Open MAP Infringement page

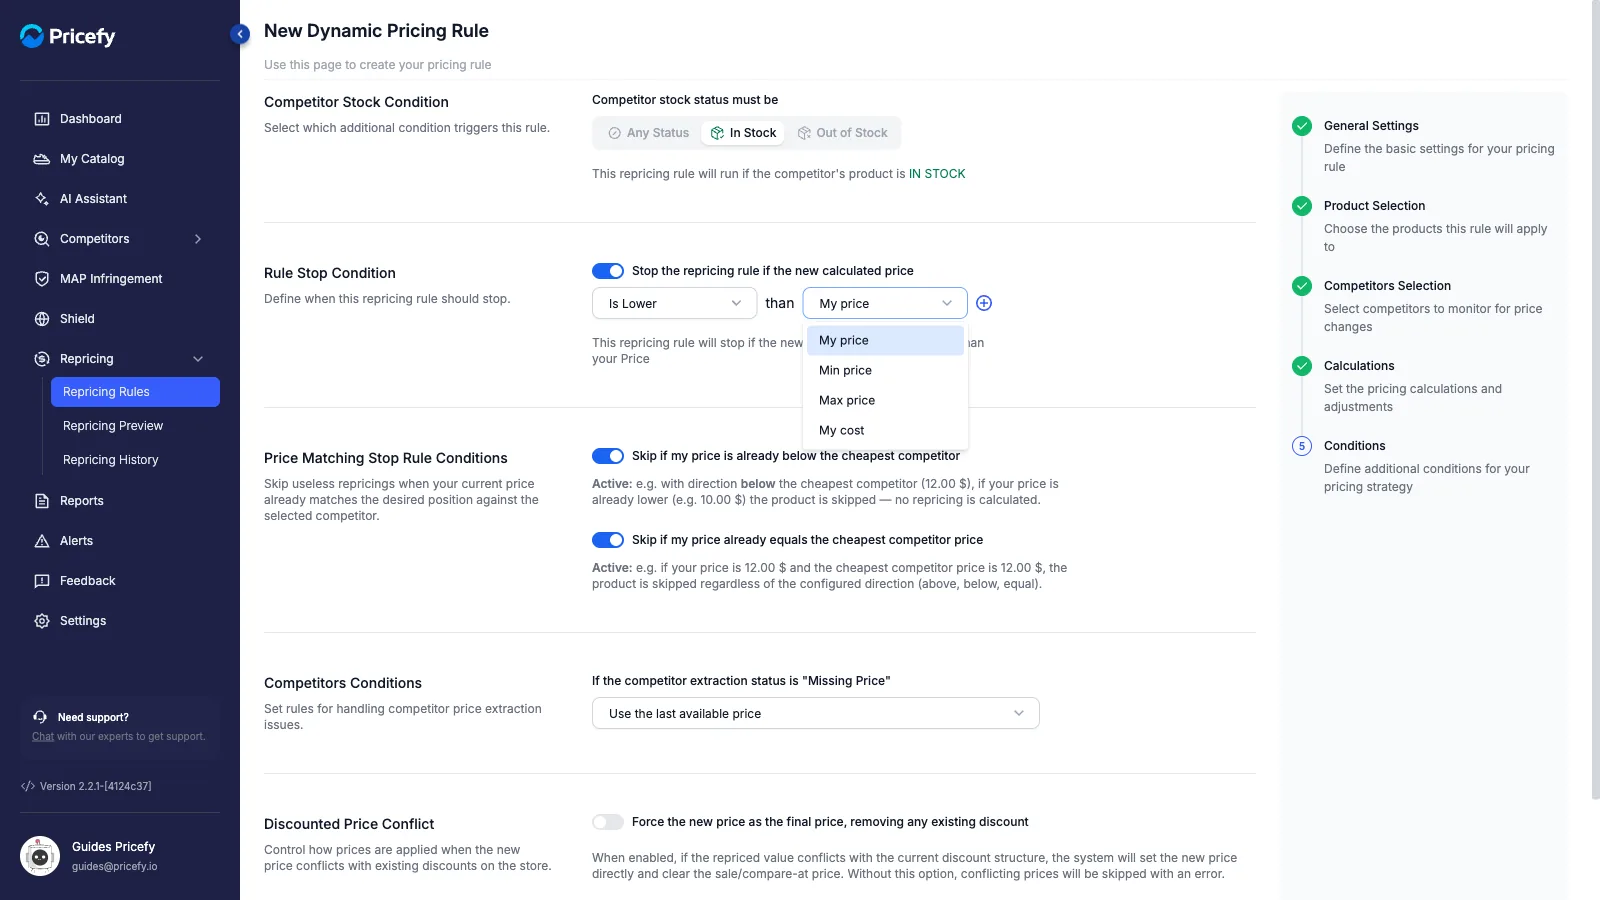(x=111, y=279)
